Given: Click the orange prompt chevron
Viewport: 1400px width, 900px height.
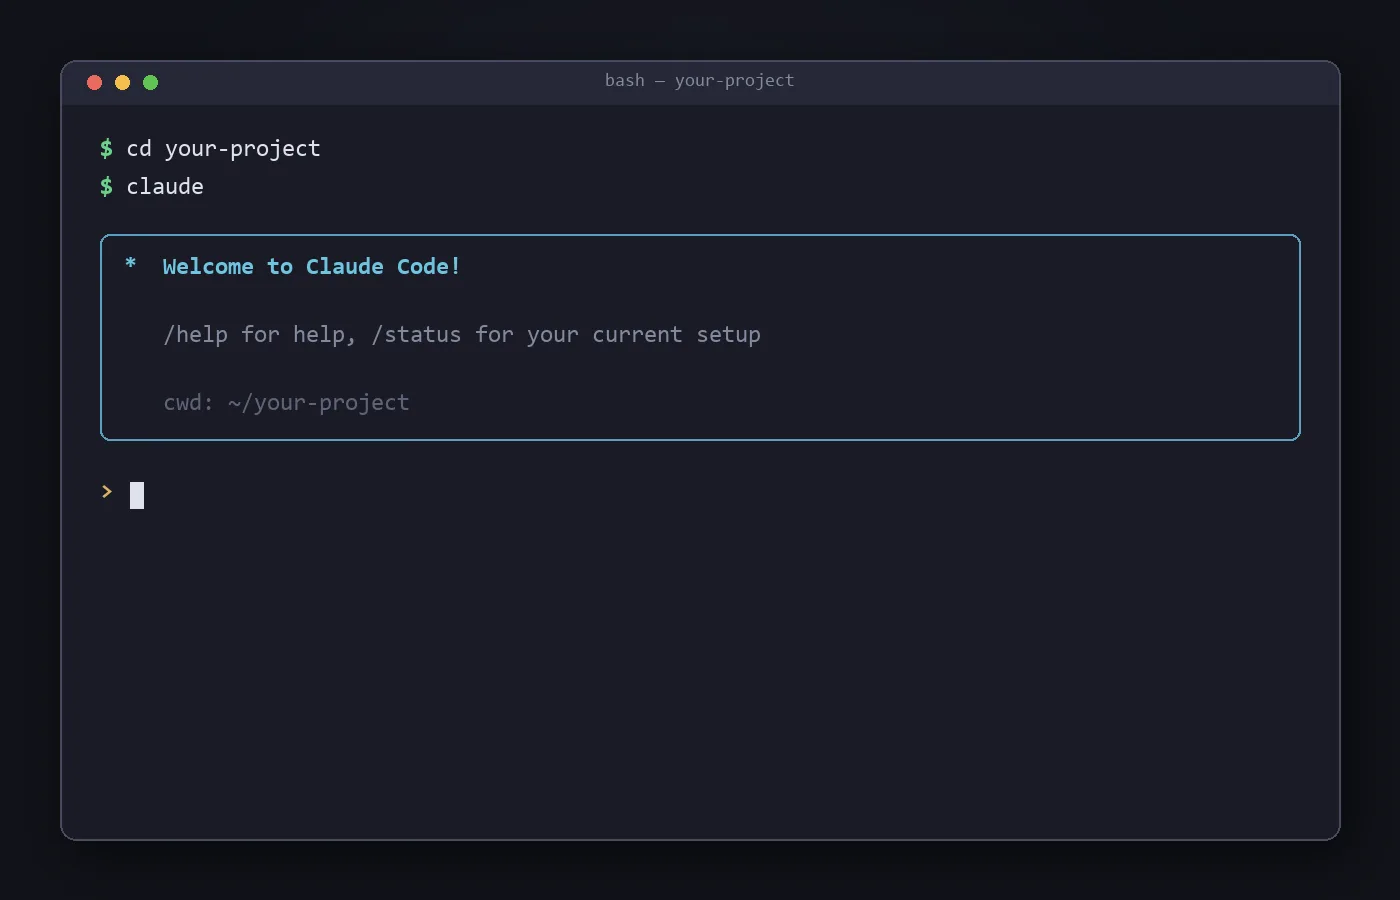Looking at the screenshot, I should [107, 492].
